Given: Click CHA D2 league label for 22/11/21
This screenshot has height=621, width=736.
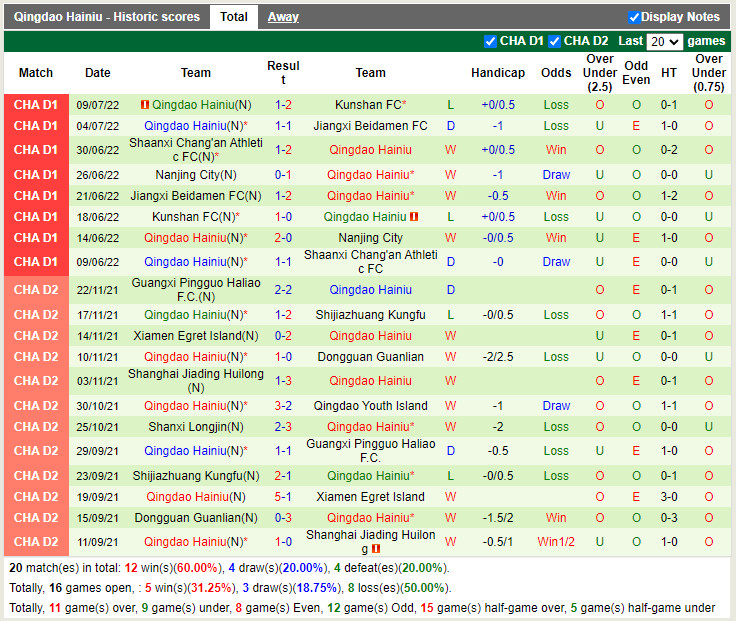Looking at the screenshot, I should click(36, 290).
